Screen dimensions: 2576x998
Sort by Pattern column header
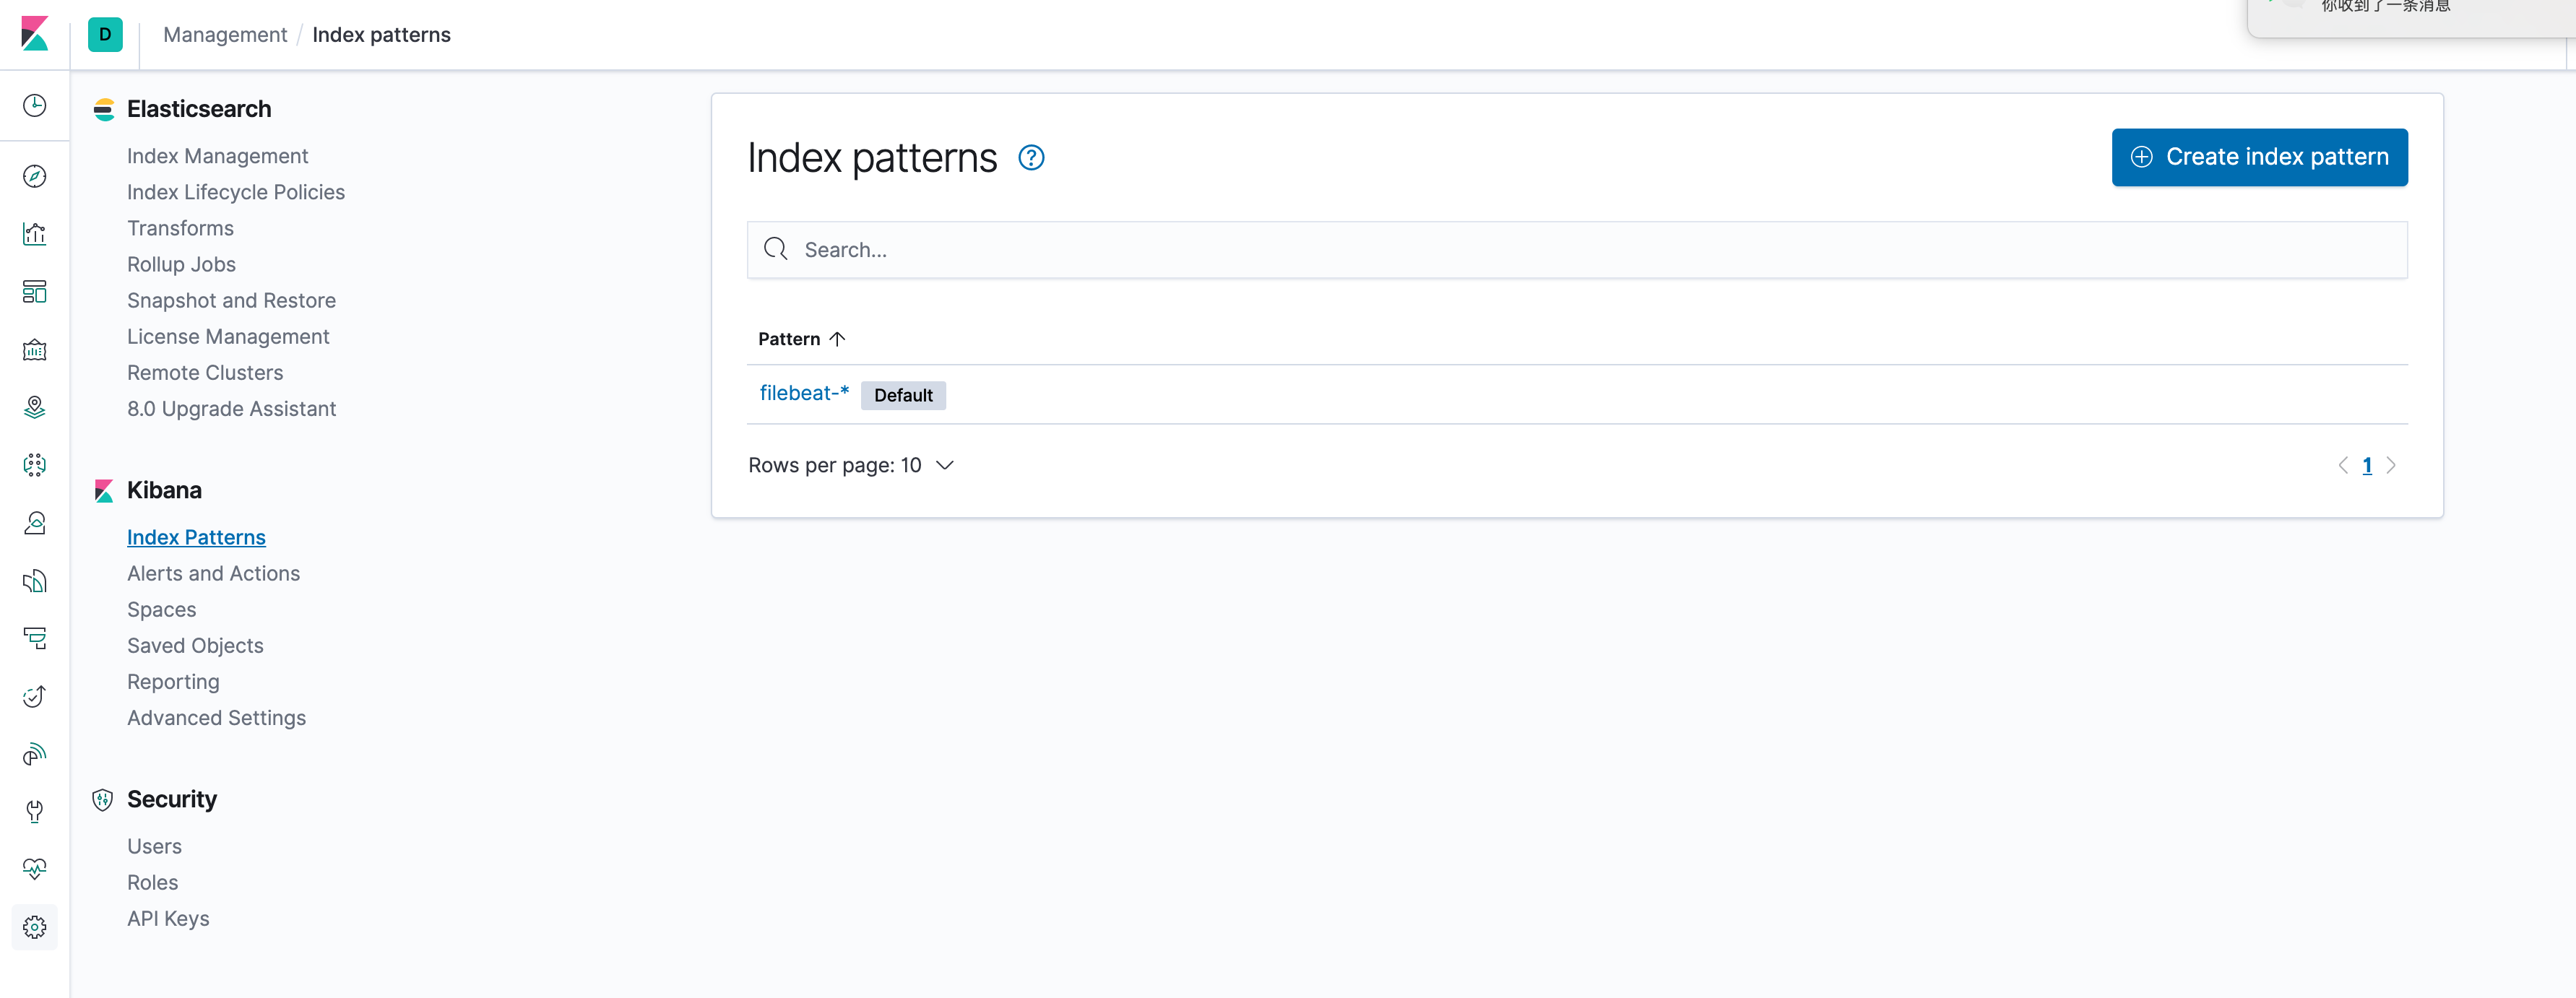[x=801, y=339]
